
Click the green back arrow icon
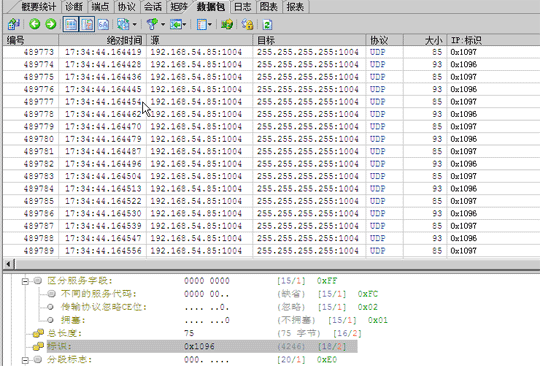[x=34, y=24]
